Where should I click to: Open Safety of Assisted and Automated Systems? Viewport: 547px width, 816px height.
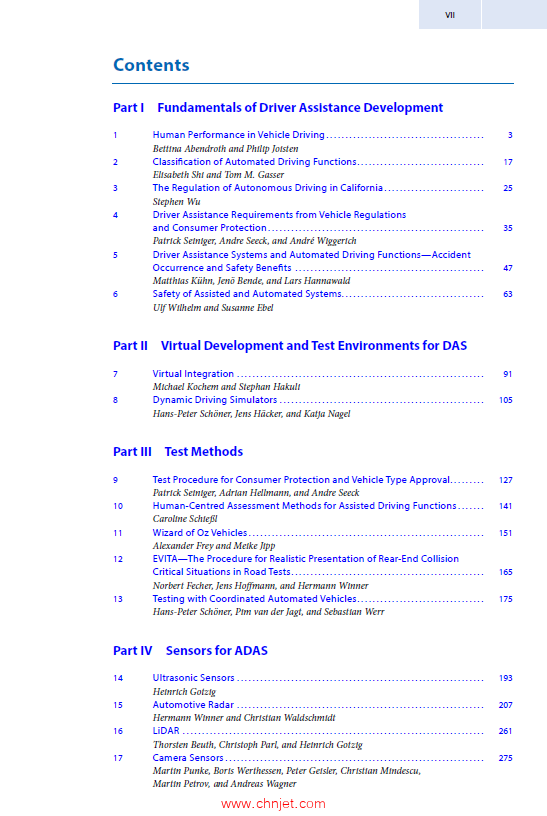247,294
